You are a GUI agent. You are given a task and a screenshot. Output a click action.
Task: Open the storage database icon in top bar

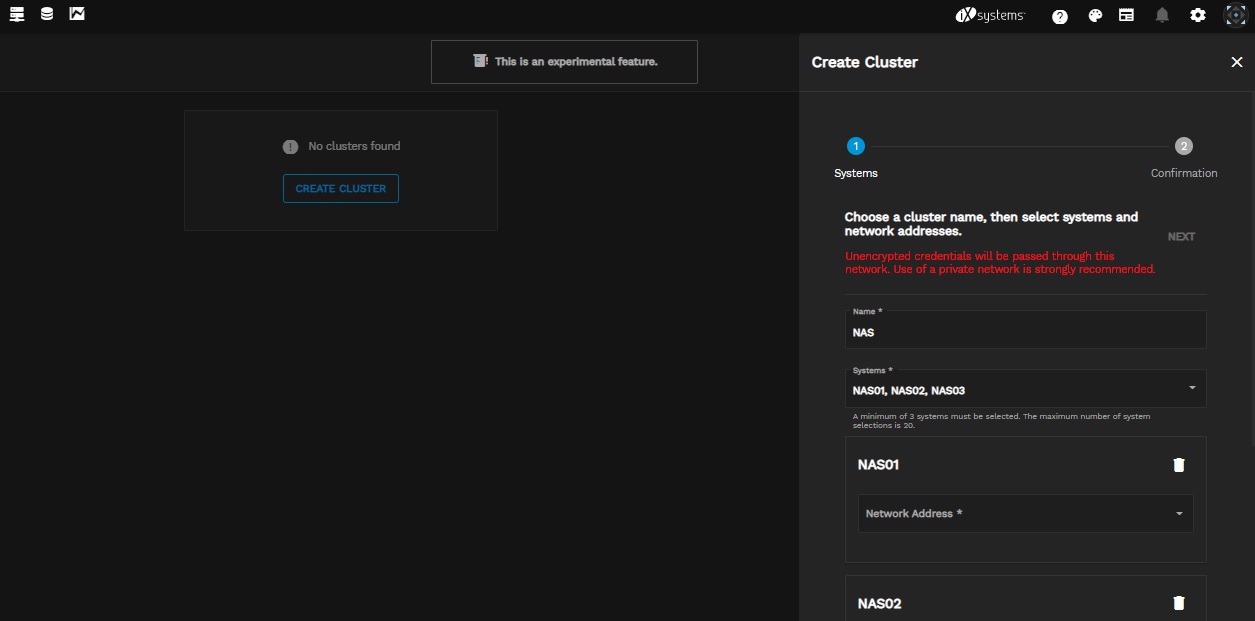[x=47, y=15]
